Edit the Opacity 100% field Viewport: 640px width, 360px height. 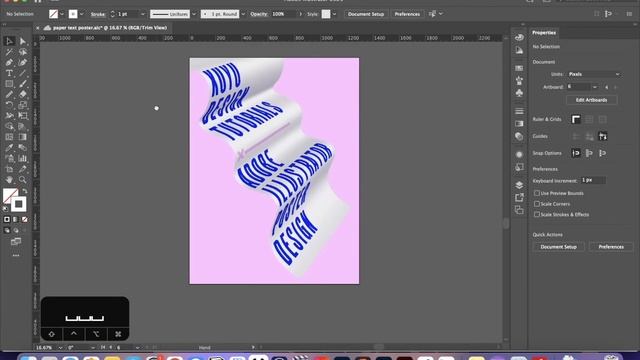[284, 14]
